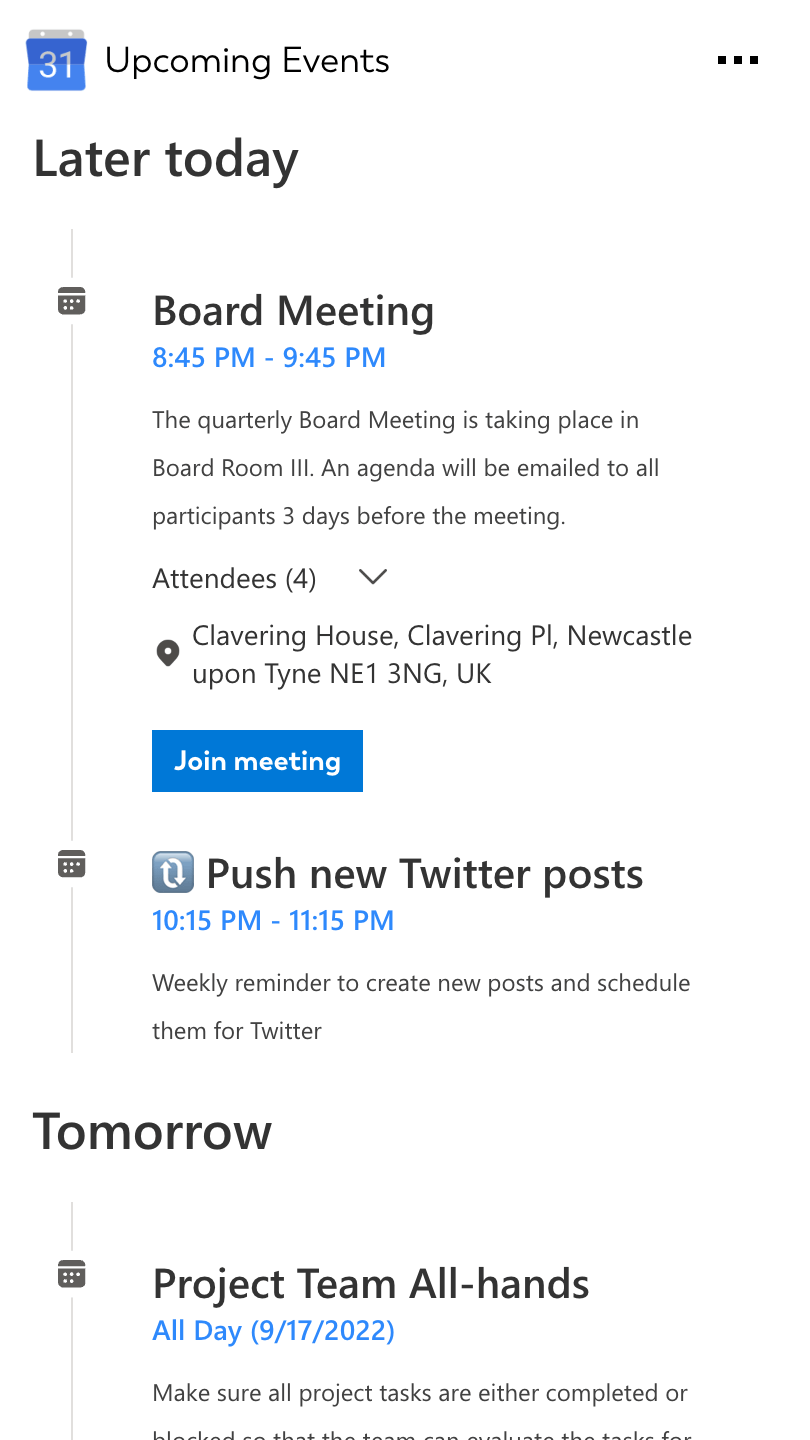Click the Google Calendar logo icon

(56, 61)
